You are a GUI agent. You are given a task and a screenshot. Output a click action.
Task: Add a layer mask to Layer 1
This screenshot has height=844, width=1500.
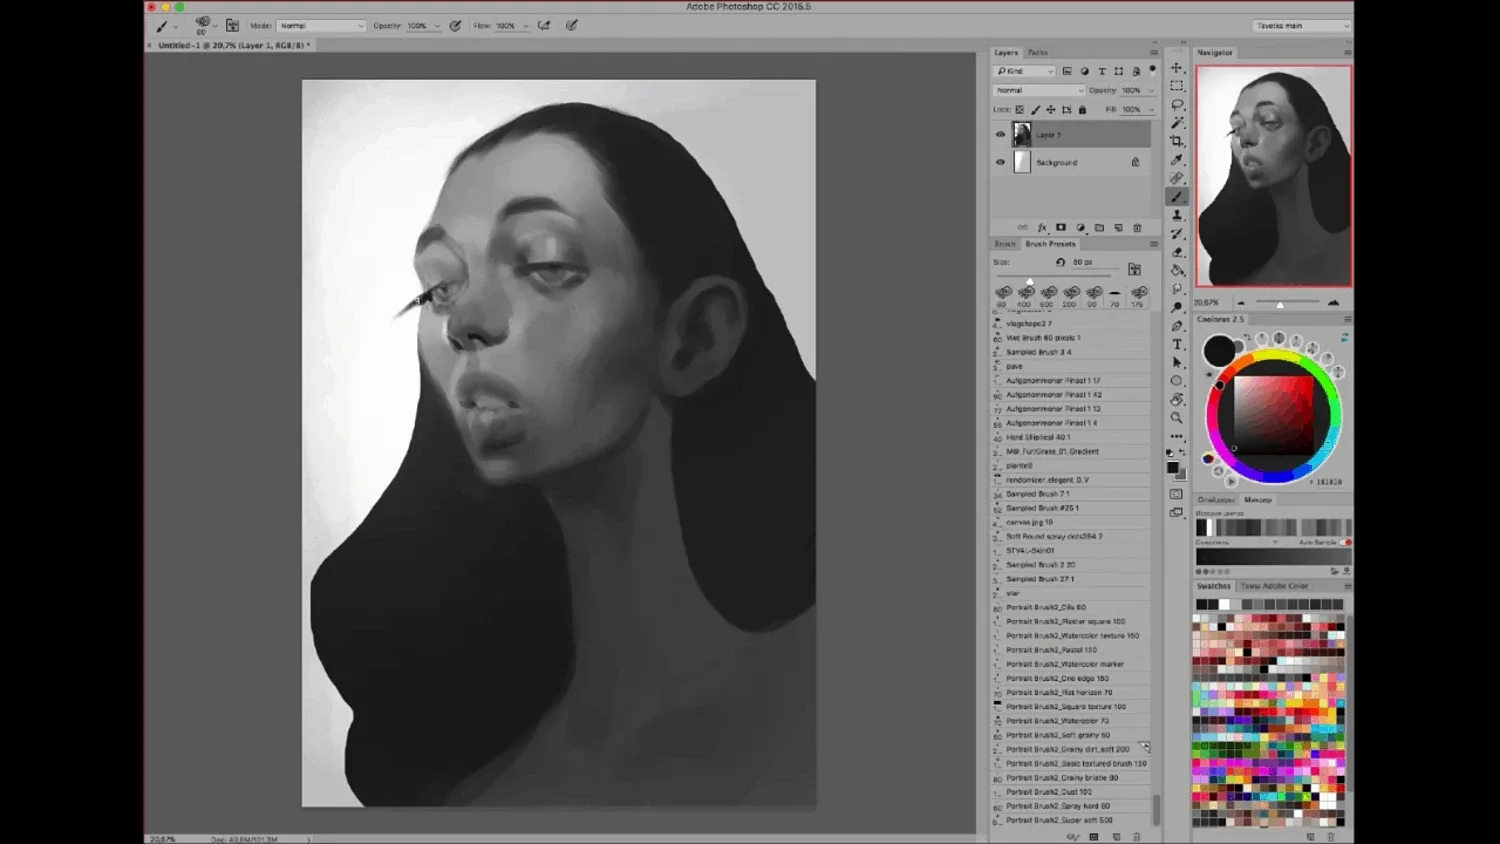click(x=1061, y=228)
